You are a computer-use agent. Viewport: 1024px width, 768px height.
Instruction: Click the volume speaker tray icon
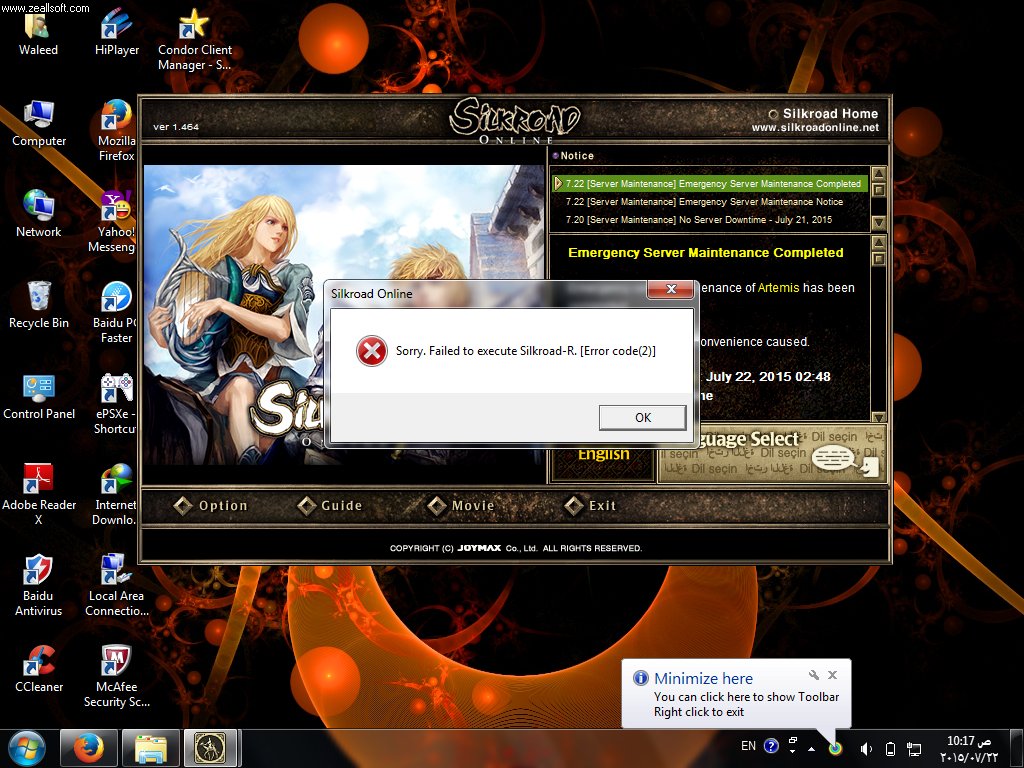coord(866,749)
